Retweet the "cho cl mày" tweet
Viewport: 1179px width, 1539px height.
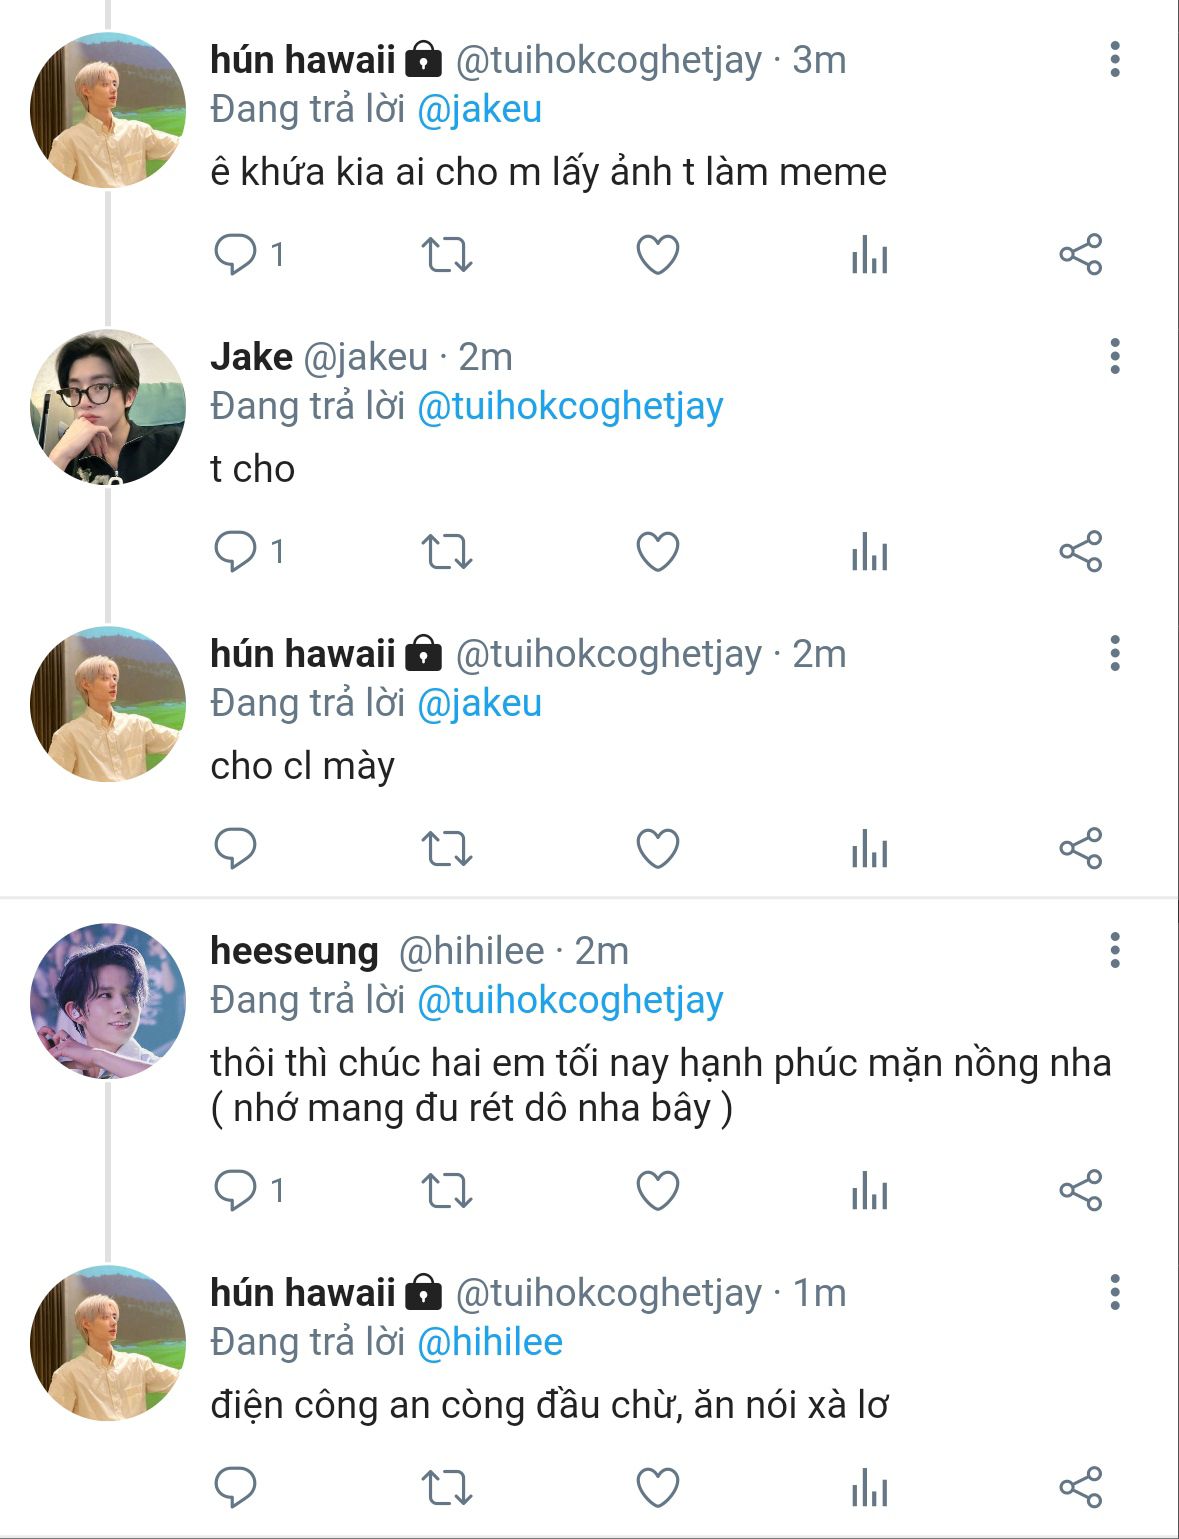coord(446,849)
